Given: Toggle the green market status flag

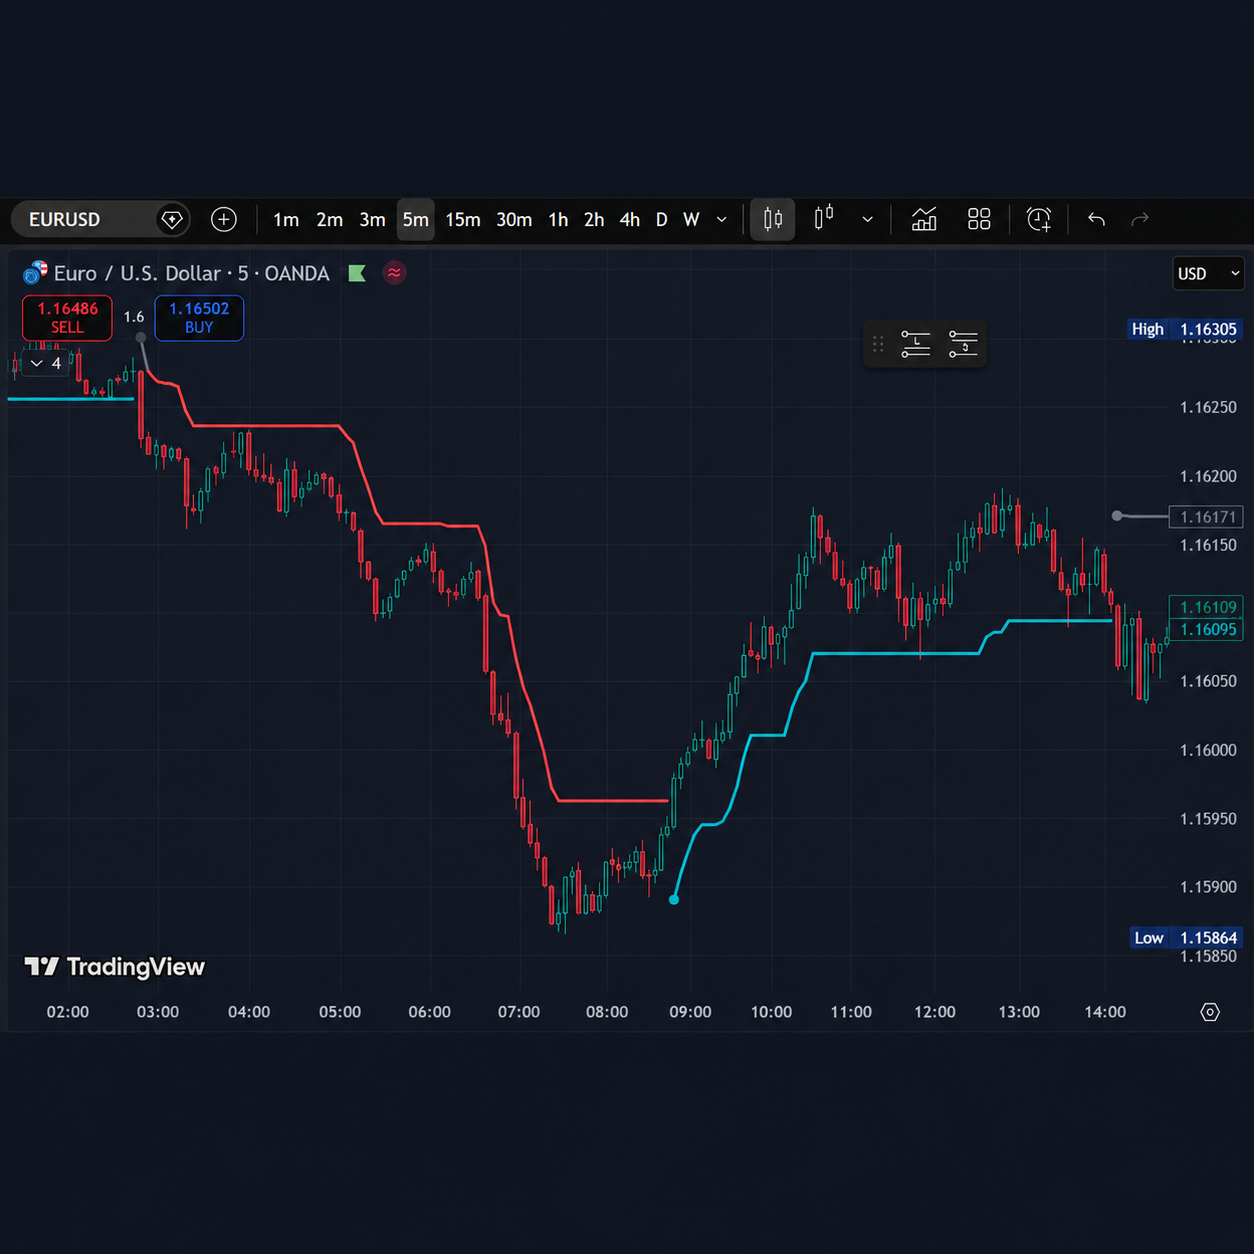Looking at the screenshot, I should 357,273.
